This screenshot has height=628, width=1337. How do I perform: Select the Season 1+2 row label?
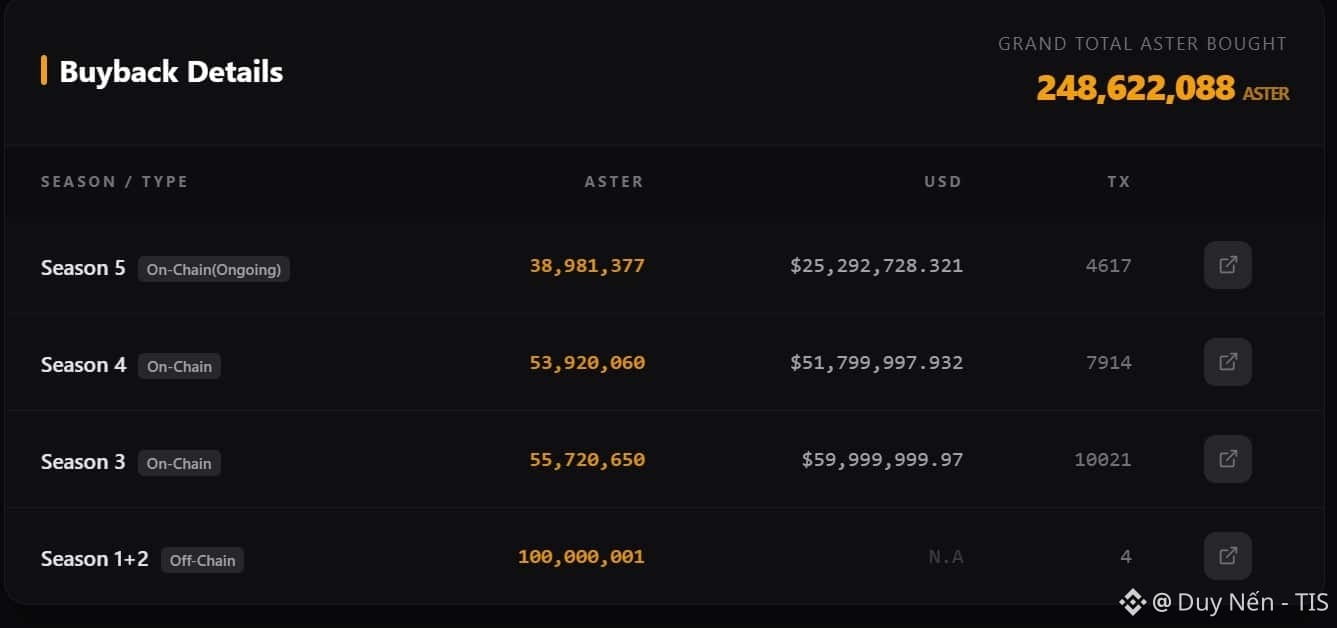[94, 559]
